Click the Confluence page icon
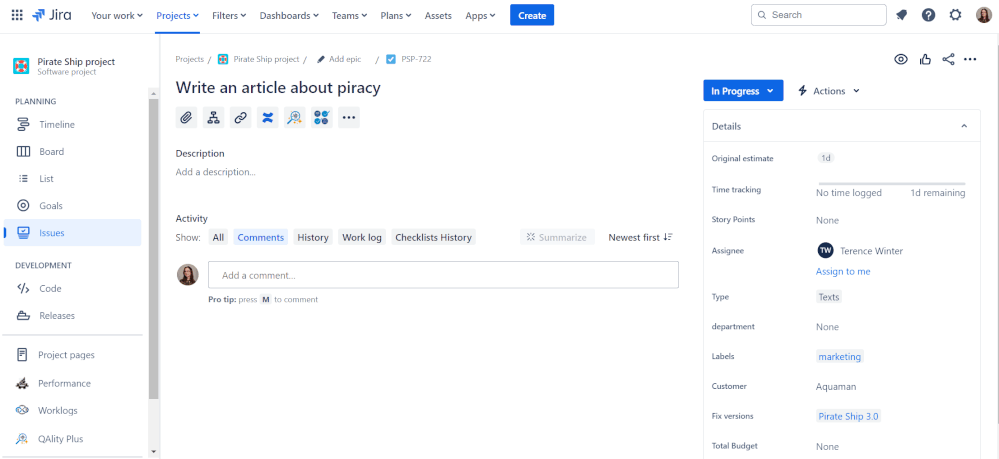This screenshot has height=459, width=999. point(268,117)
